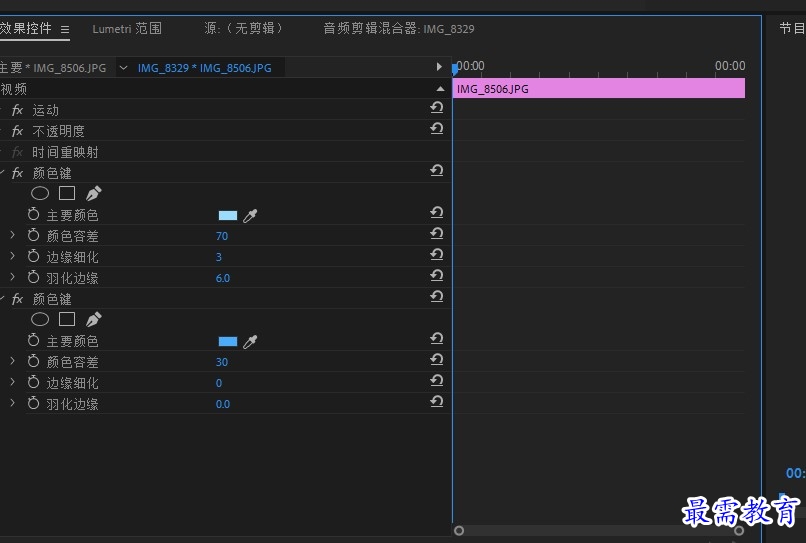
Task: Open the 音频剪辑混合器: IMG_8329 tab
Action: pyautogui.click(x=399, y=28)
